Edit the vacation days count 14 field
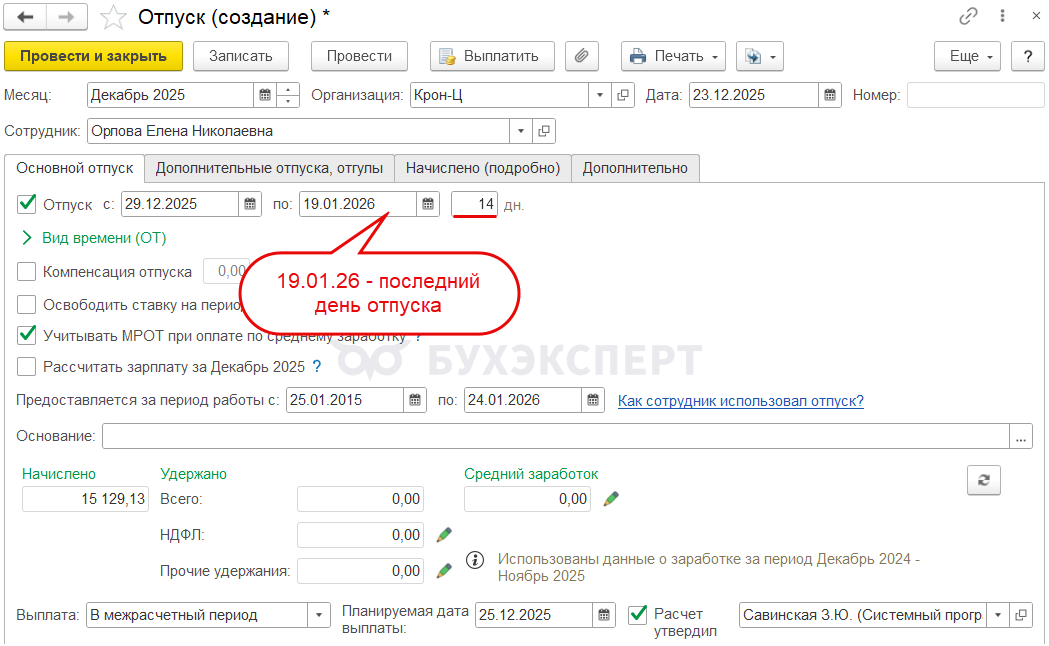This screenshot has height=646, width=1049. [x=474, y=204]
